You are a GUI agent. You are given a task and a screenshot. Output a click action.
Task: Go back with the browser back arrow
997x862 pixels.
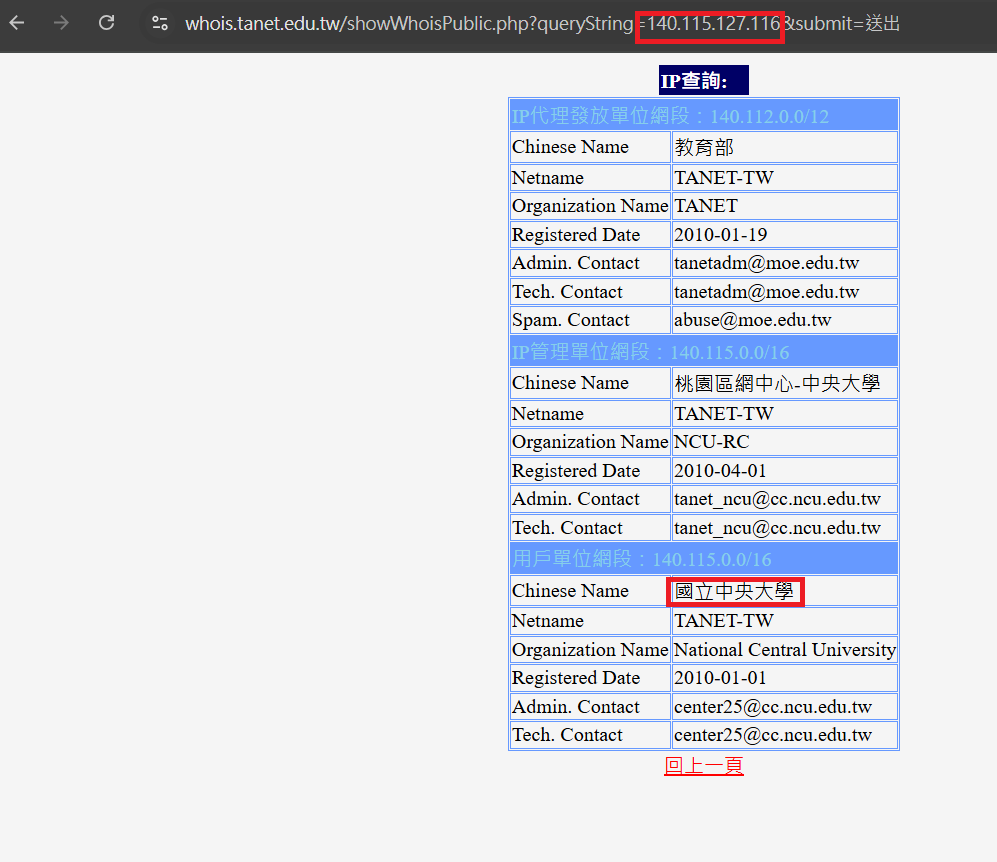[x=17, y=24]
